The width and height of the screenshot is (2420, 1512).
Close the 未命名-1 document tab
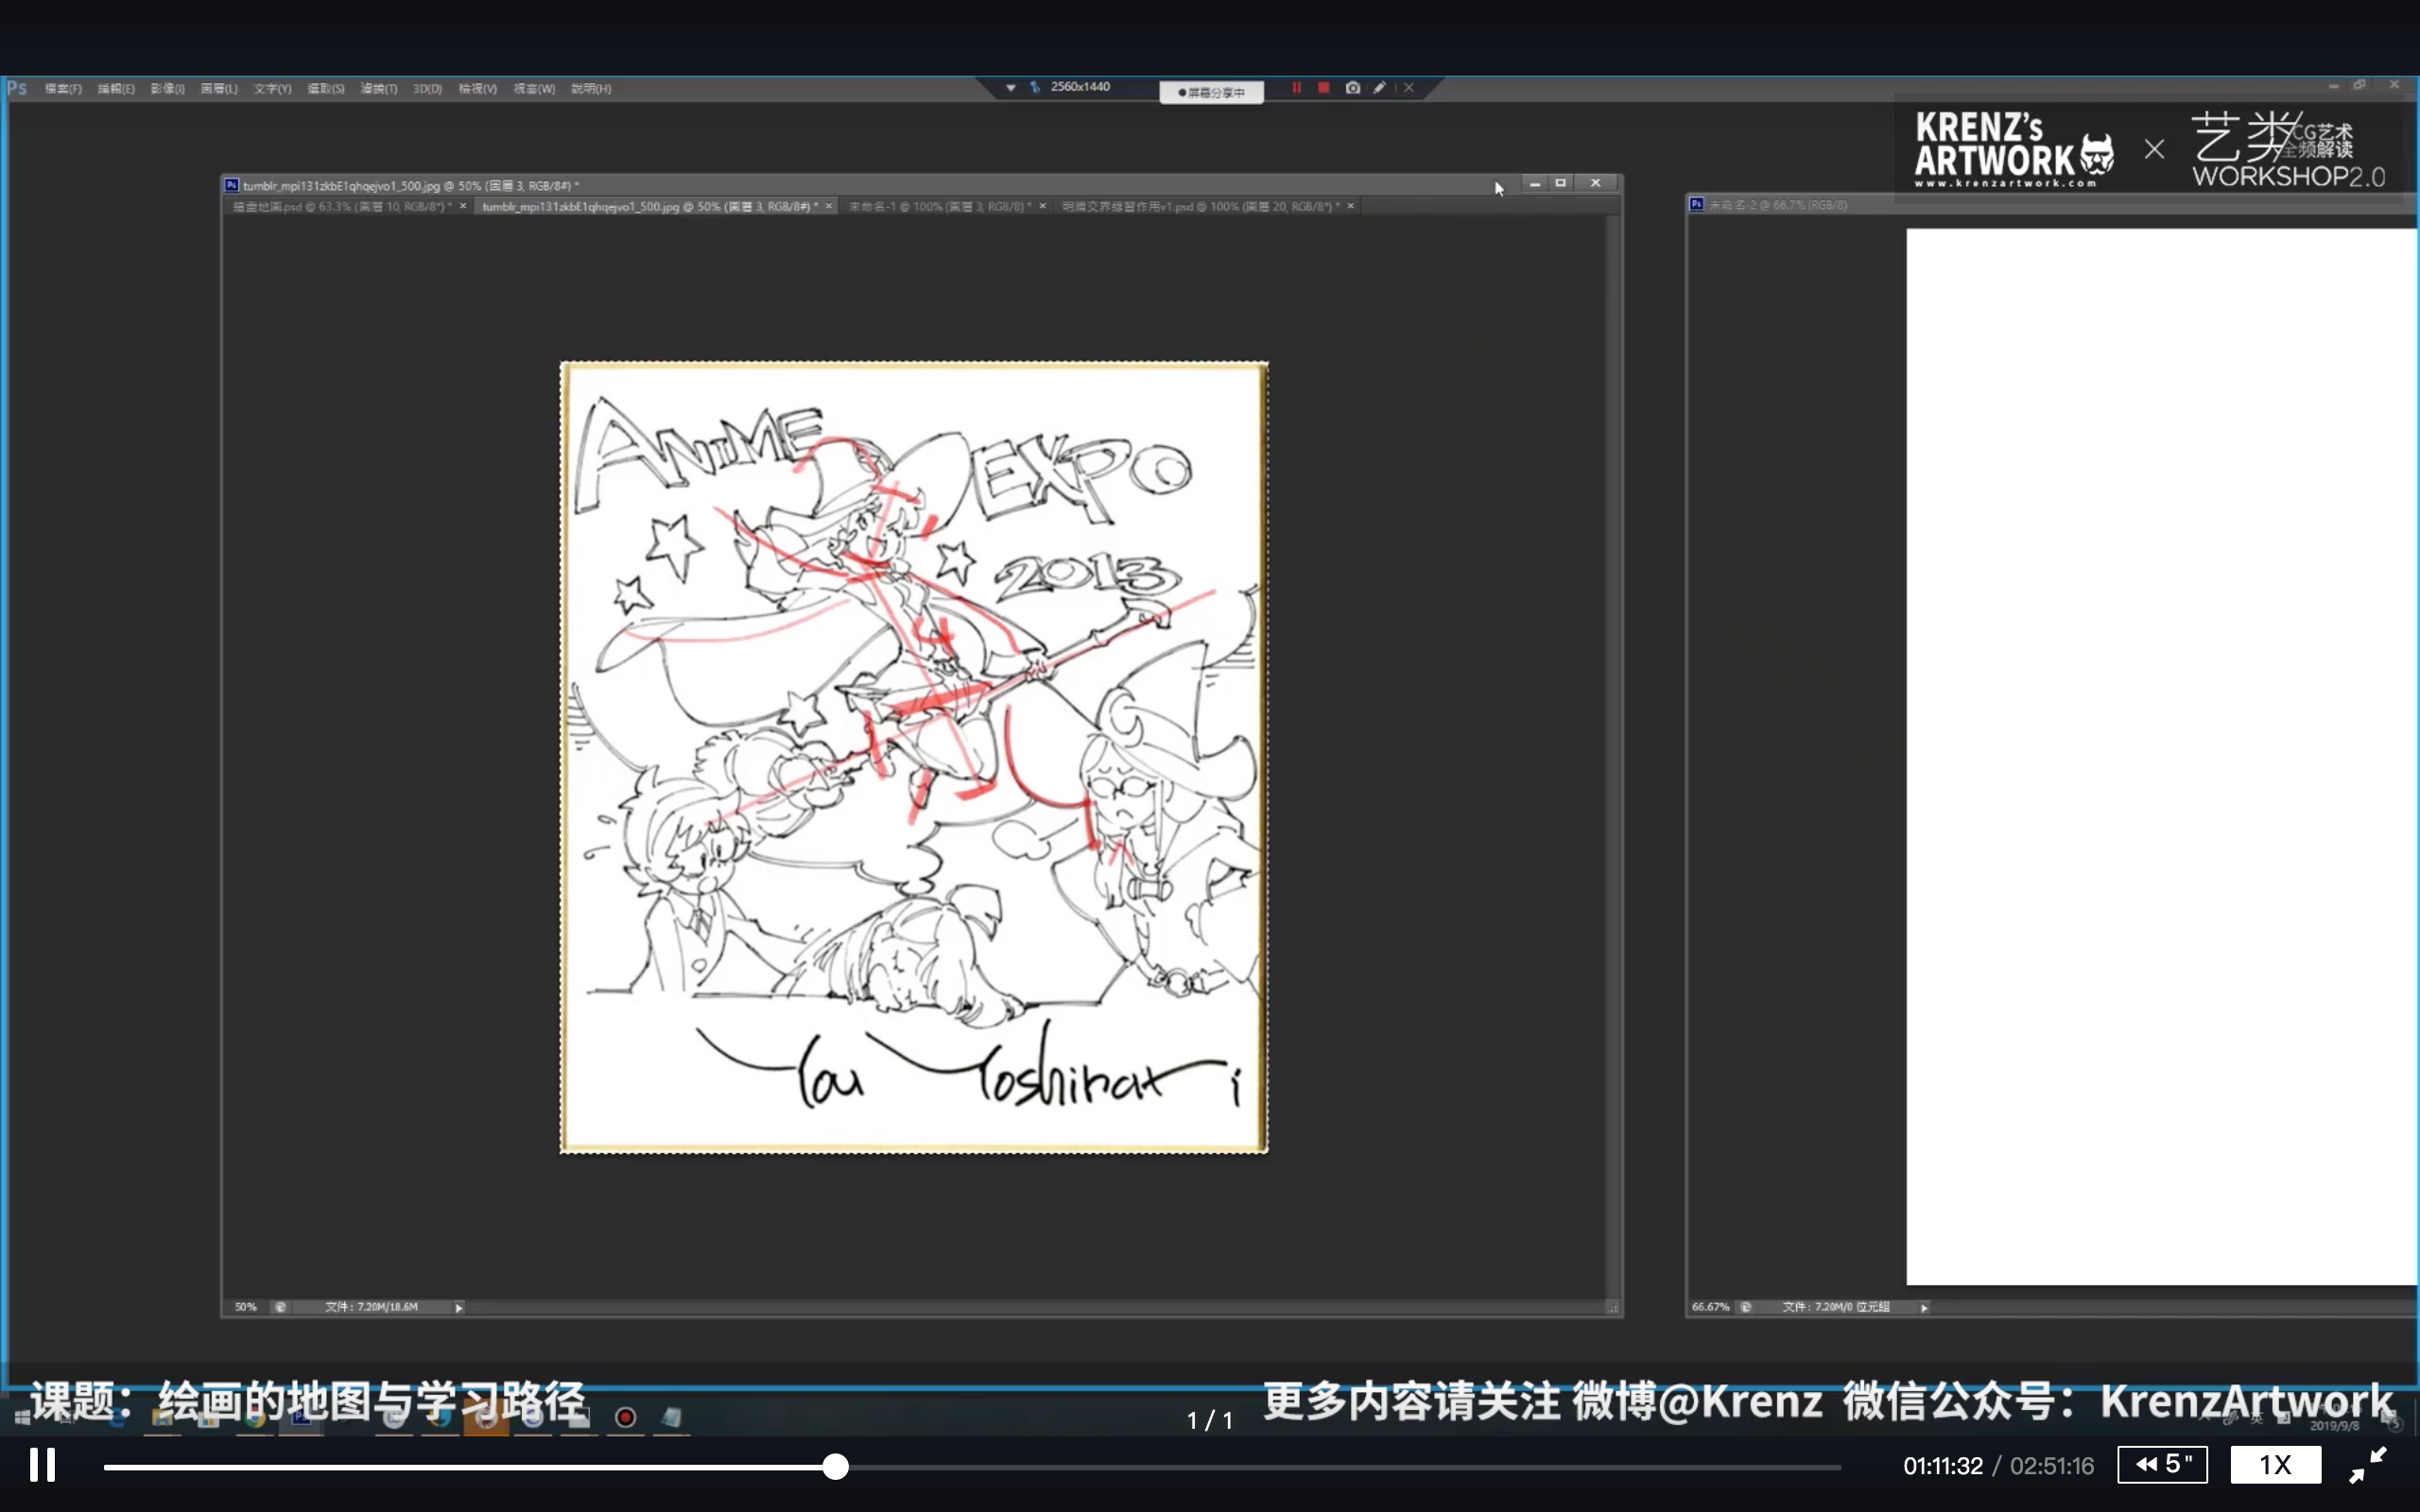(x=1042, y=206)
